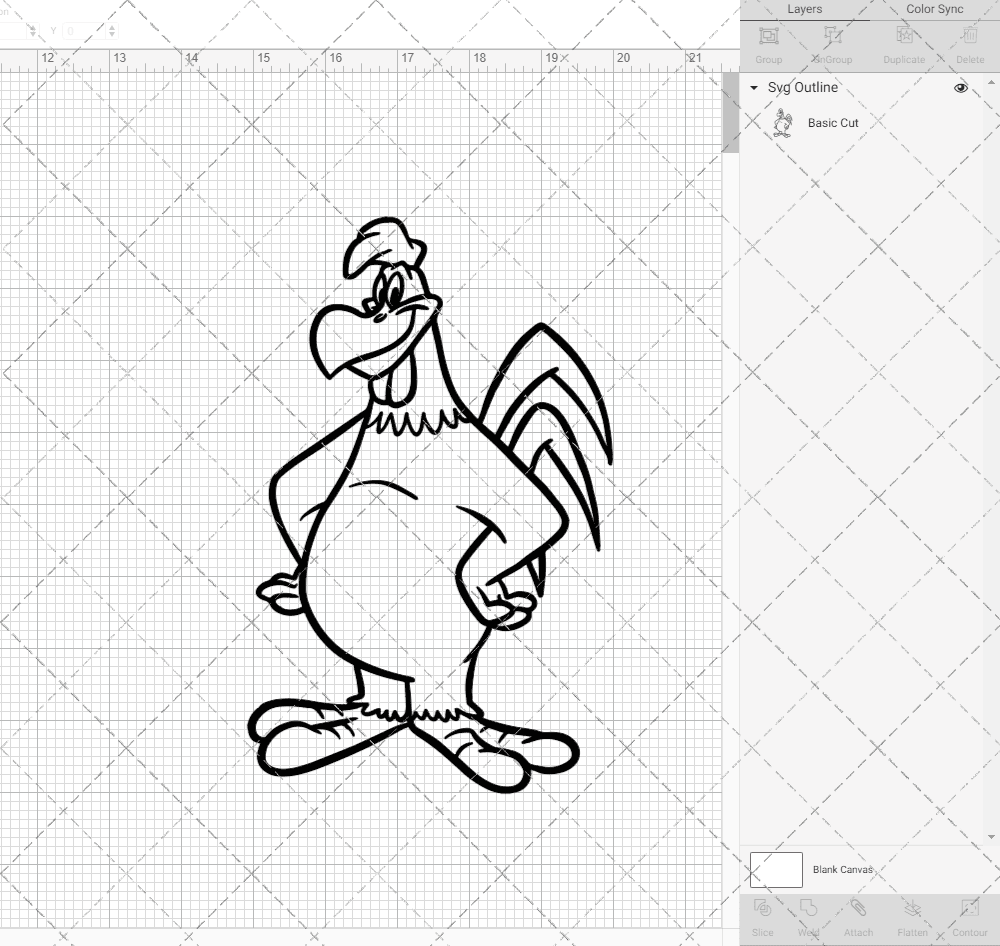Viewport: 1000px width, 946px height.
Task: Click the Duplicate icon
Action: tap(904, 36)
